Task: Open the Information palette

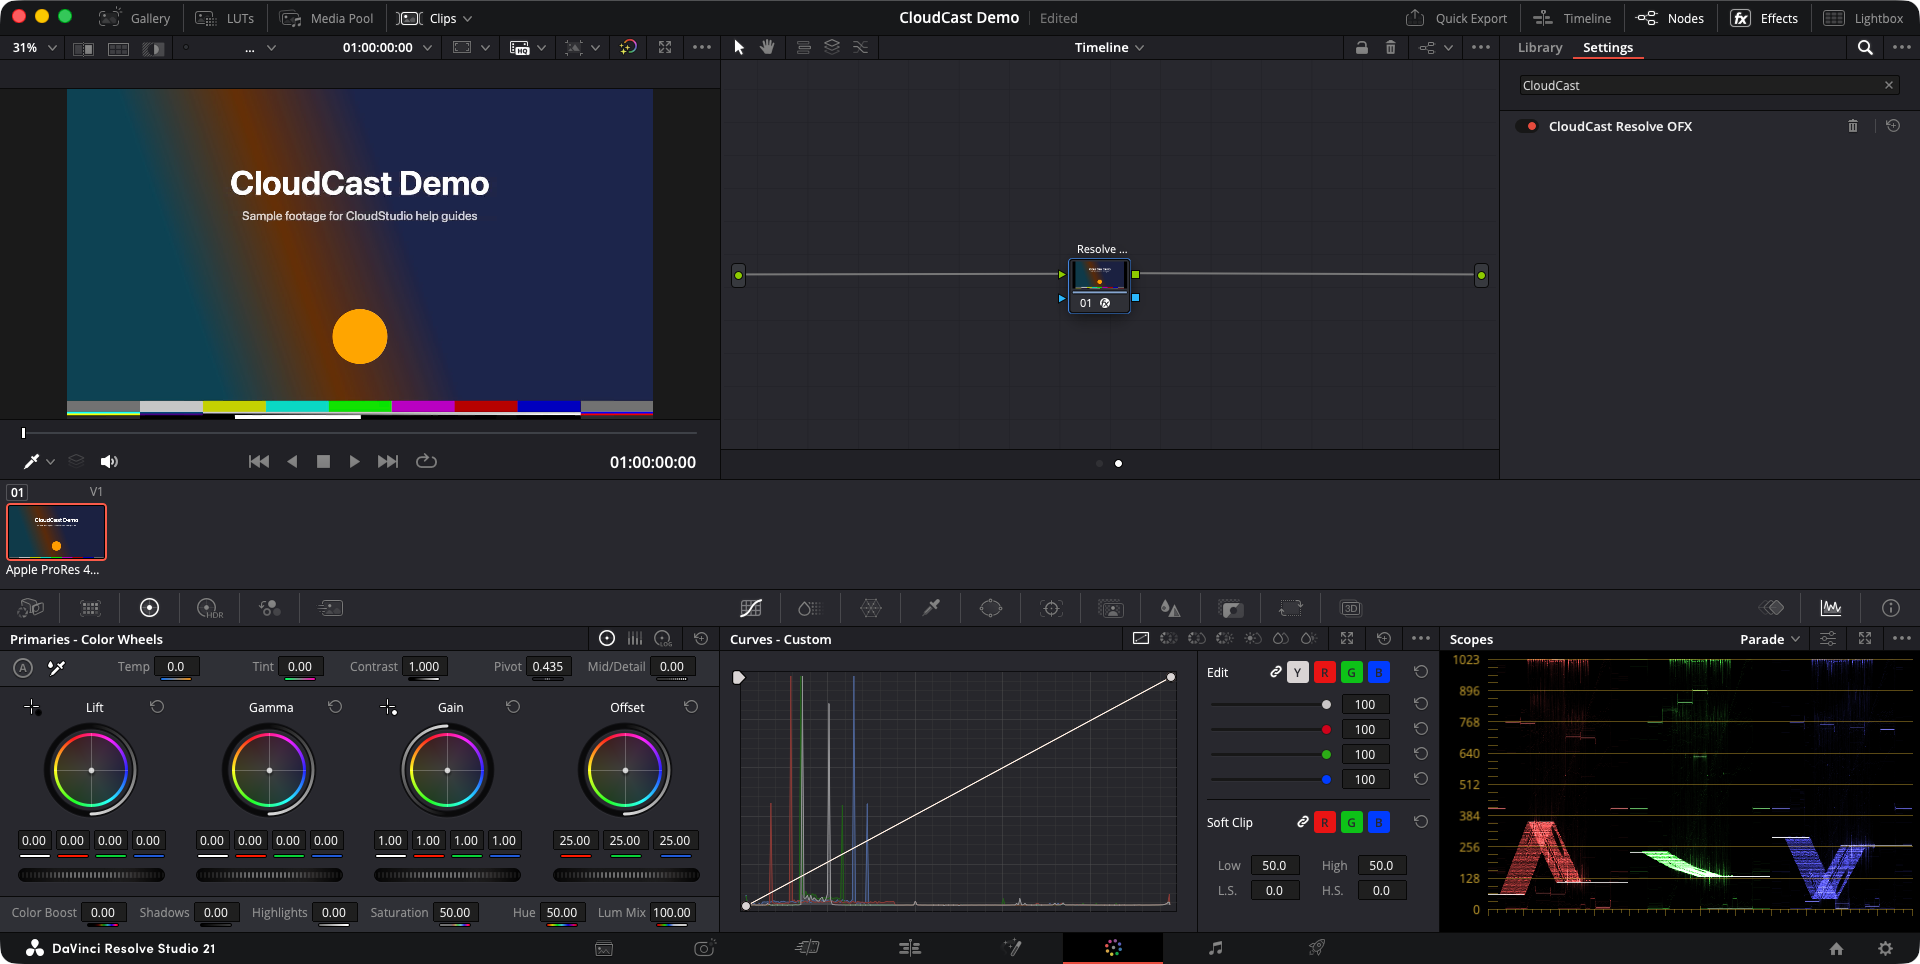Action: point(1891,608)
